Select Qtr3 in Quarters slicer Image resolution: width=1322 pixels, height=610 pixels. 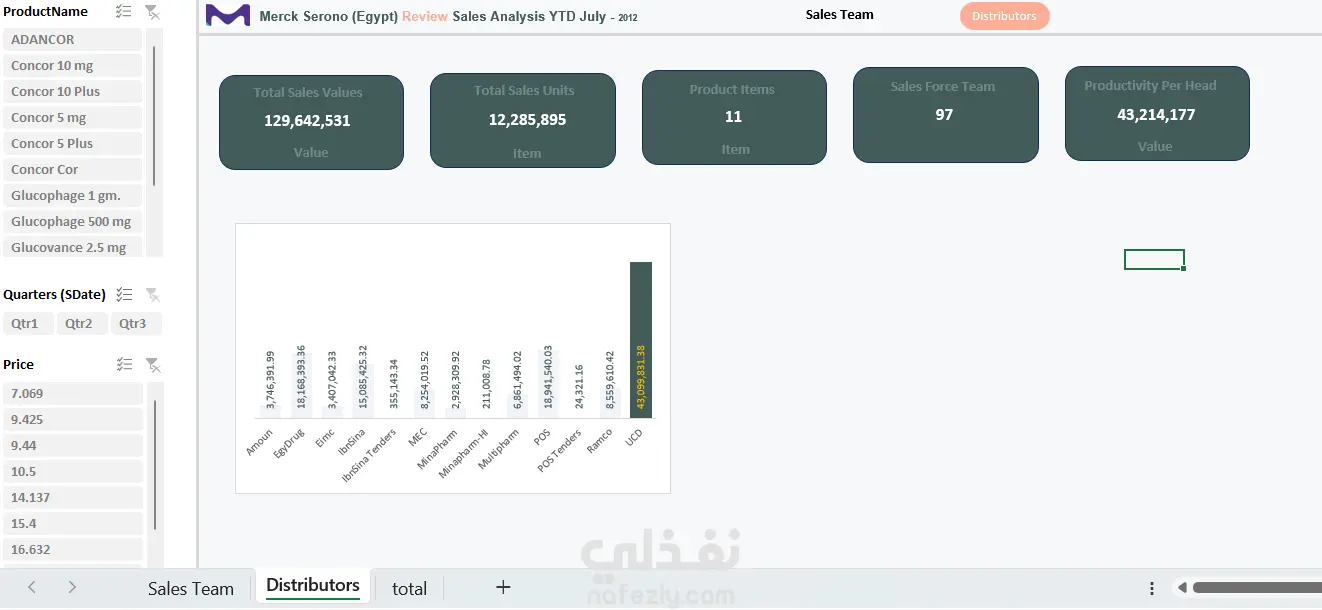[x=136, y=323]
